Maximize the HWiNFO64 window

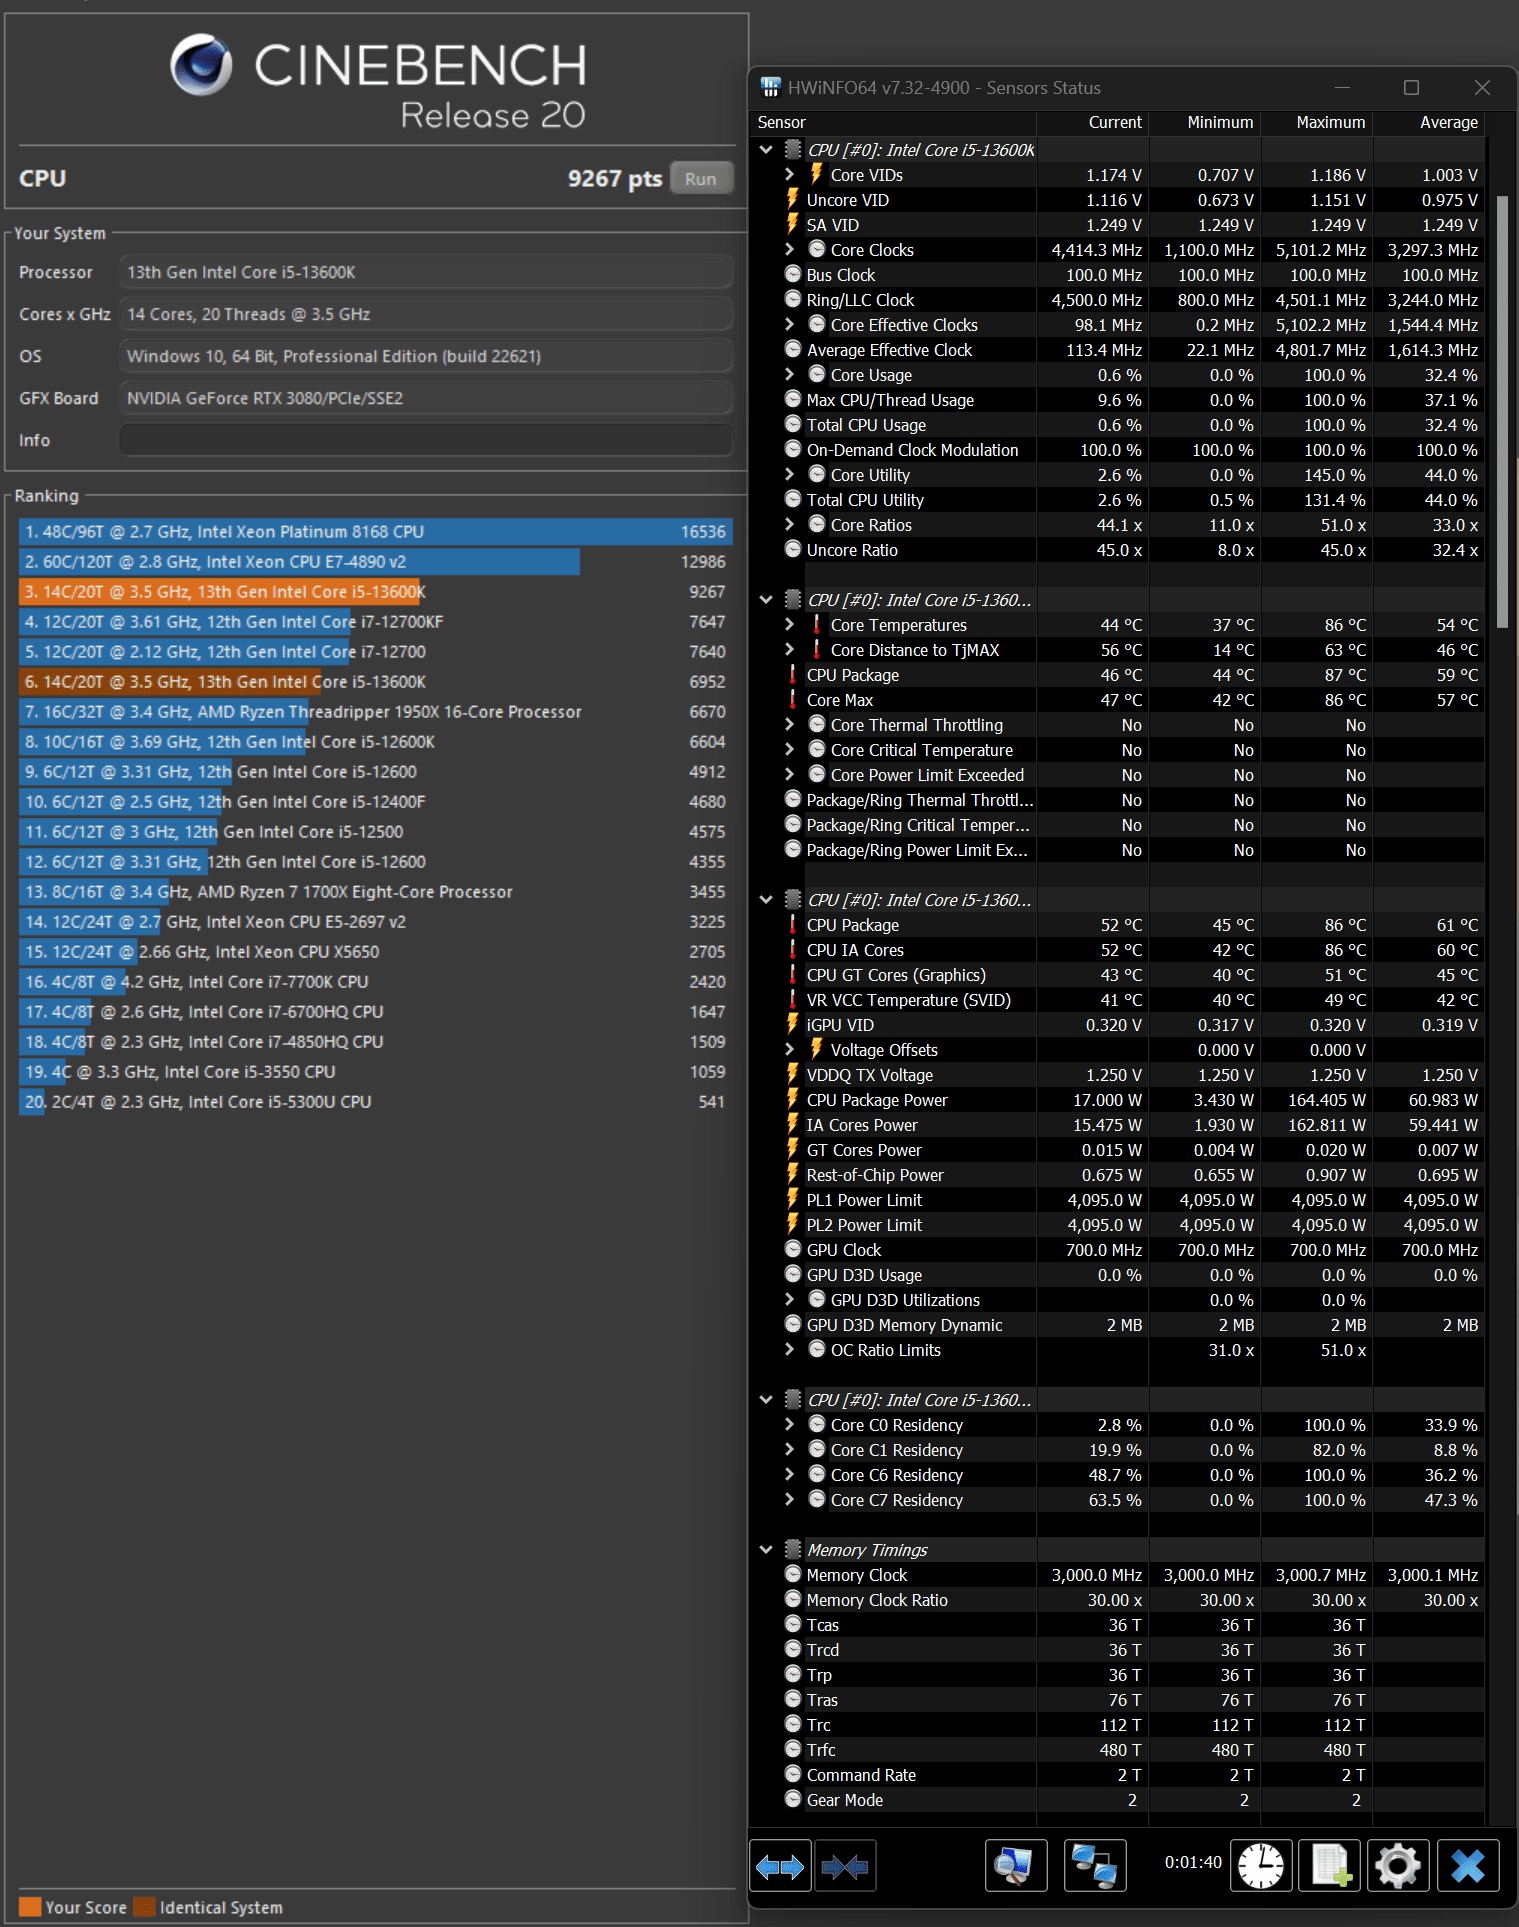(1411, 88)
